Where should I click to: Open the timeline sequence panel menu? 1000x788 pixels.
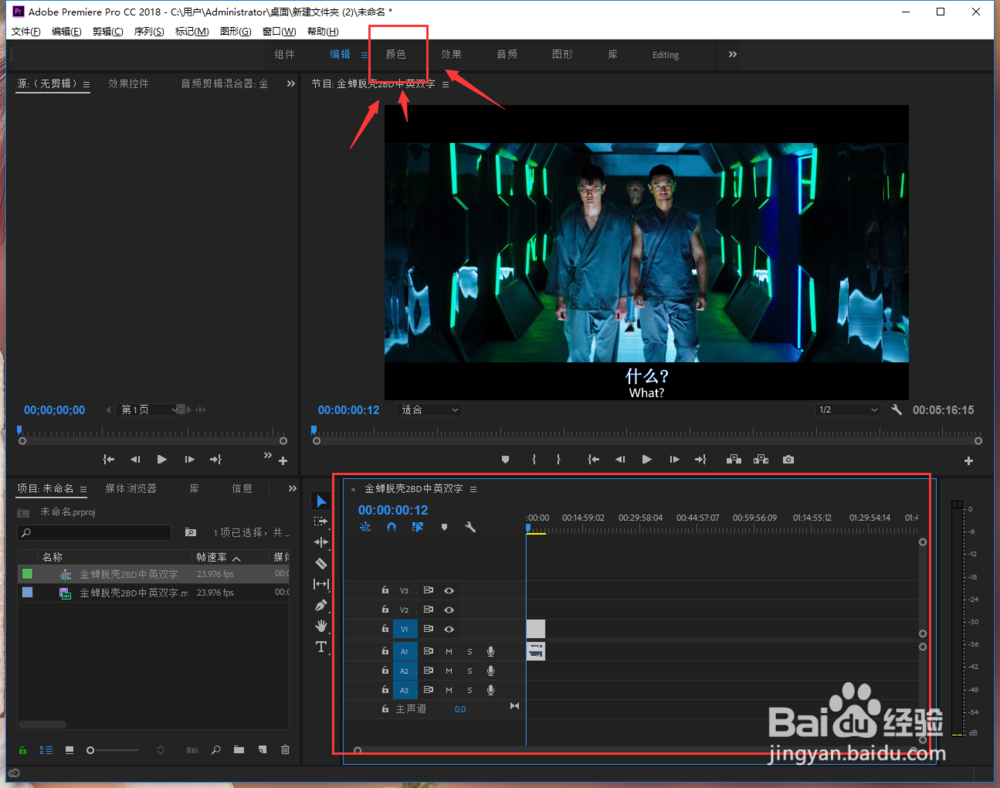(473, 489)
